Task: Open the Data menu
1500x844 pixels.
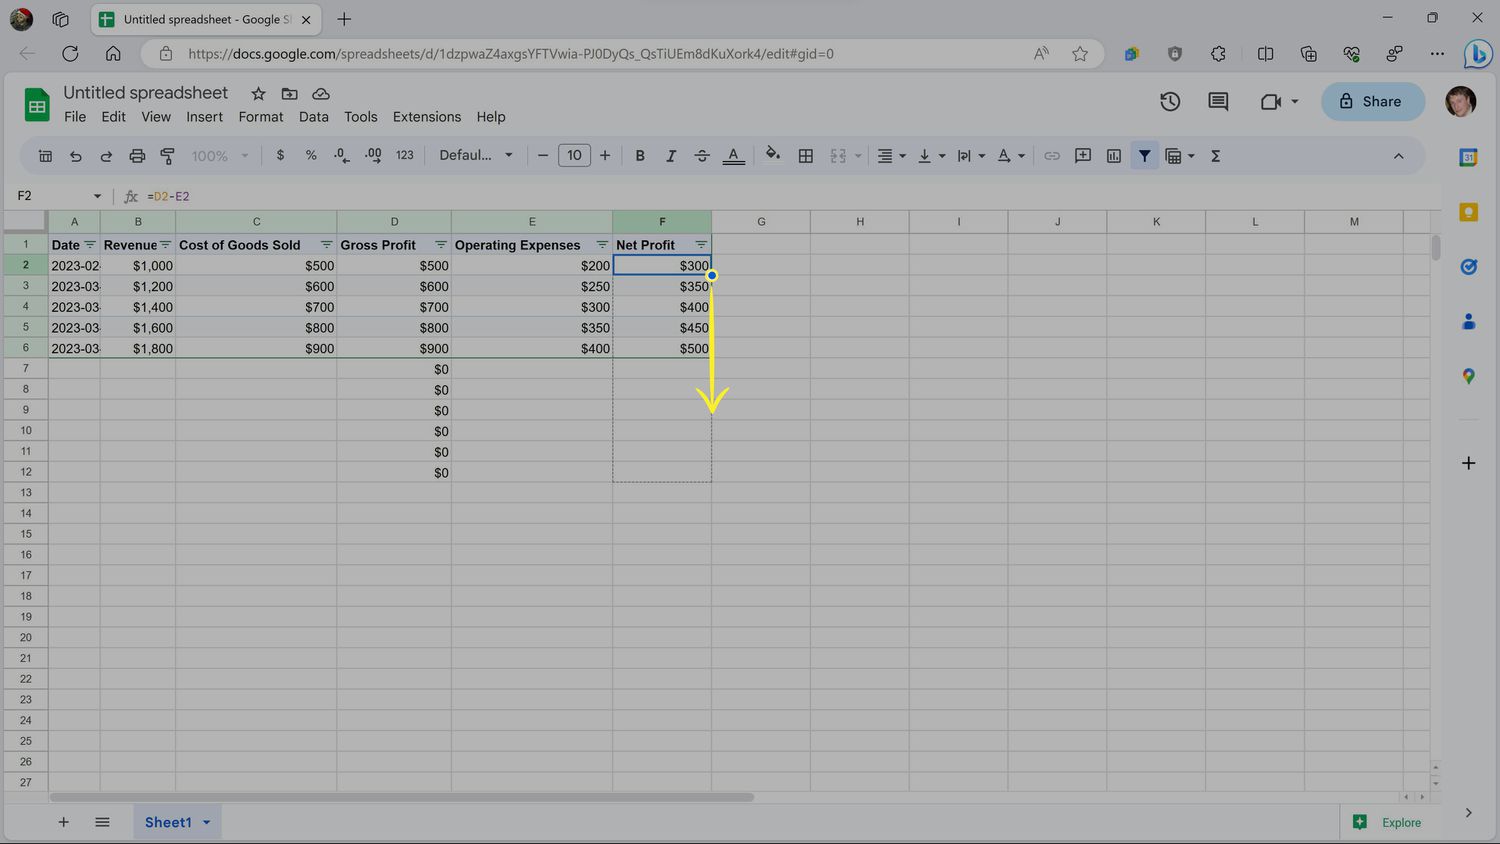Action: click(313, 117)
